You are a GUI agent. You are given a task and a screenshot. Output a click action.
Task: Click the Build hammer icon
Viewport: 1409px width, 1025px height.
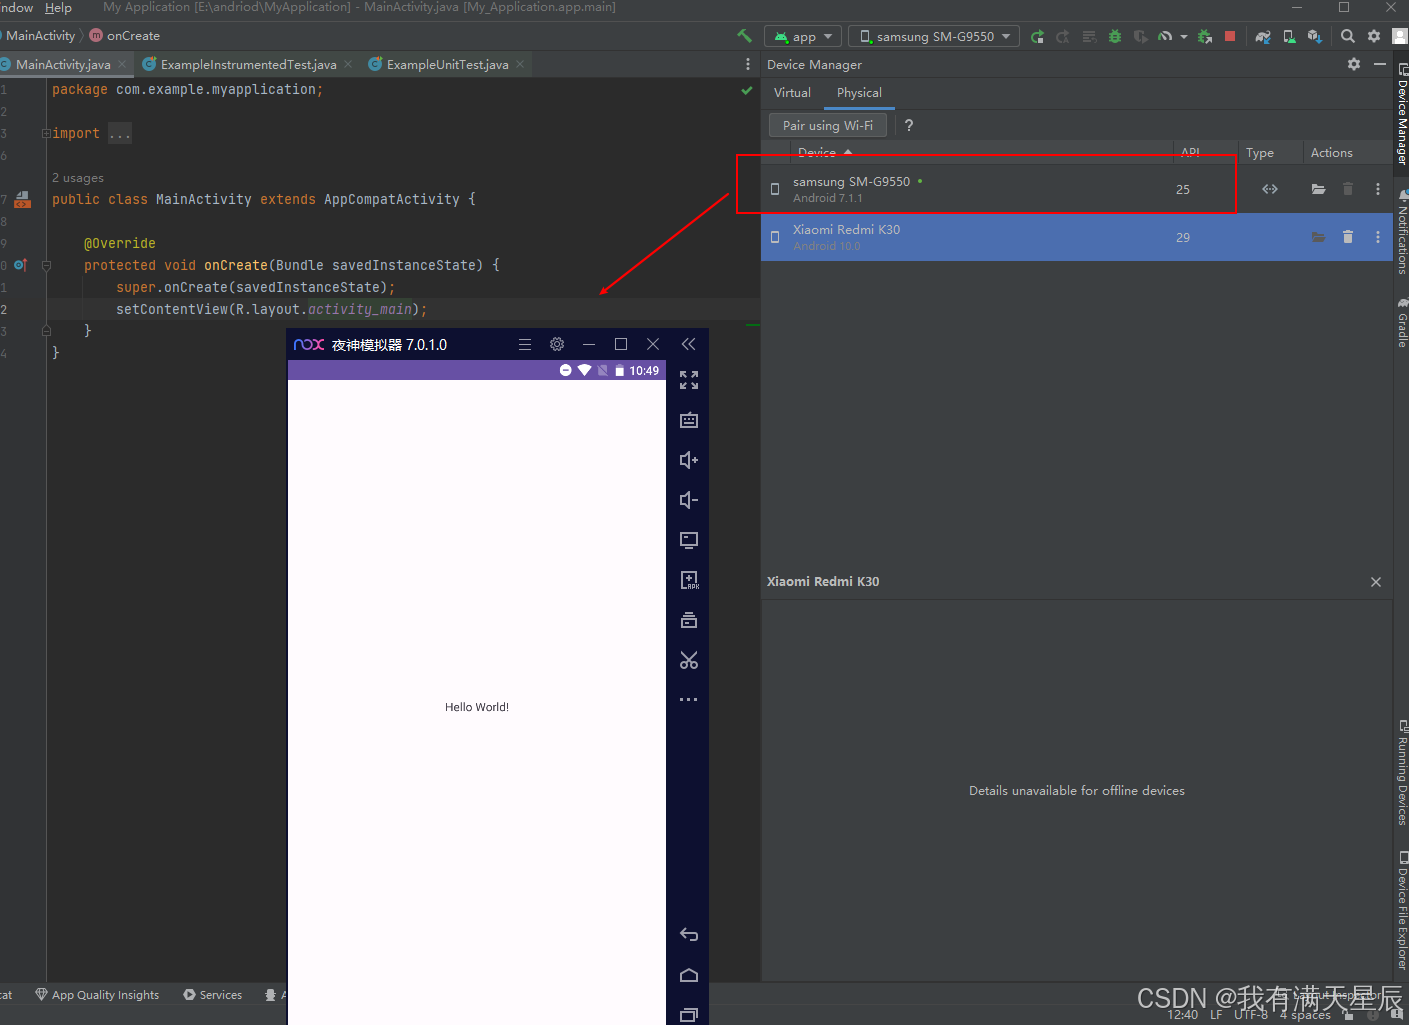point(744,36)
